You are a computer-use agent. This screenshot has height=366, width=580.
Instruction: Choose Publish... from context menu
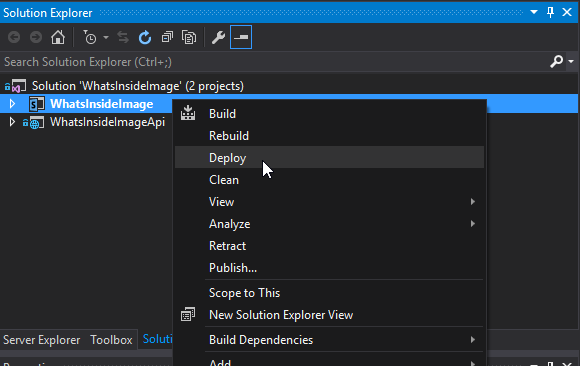pyautogui.click(x=329, y=268)
